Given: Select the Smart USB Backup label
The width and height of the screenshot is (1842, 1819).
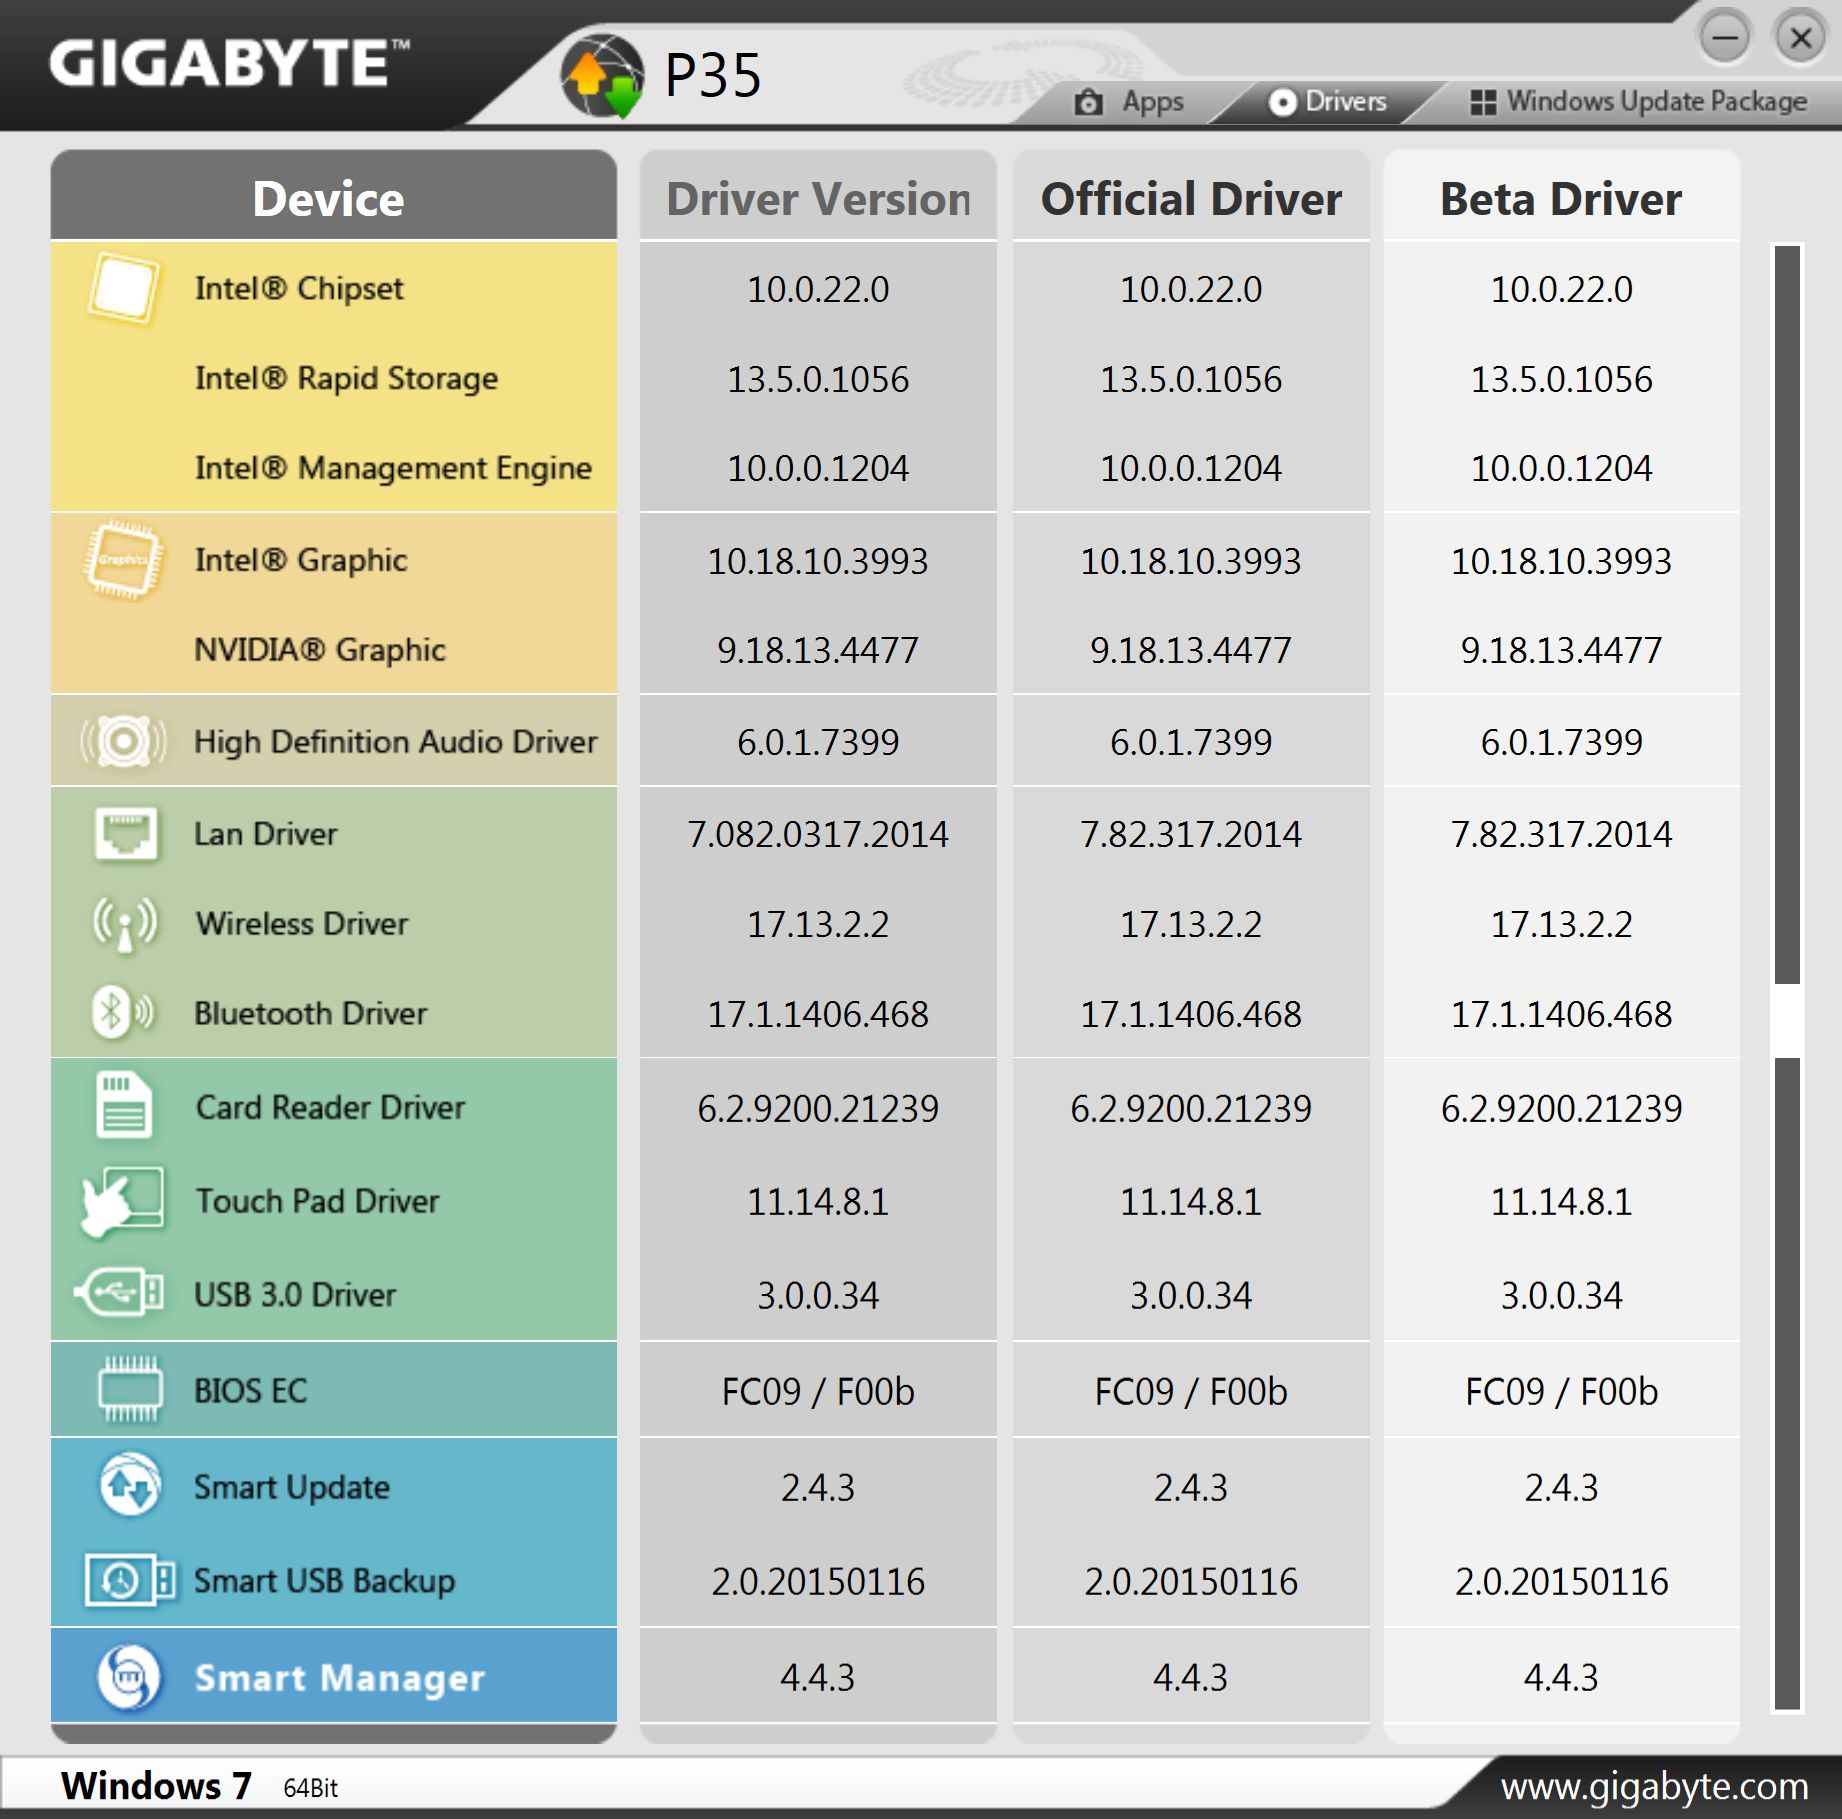Looking at the screenshot, I should click(324, 1580).
